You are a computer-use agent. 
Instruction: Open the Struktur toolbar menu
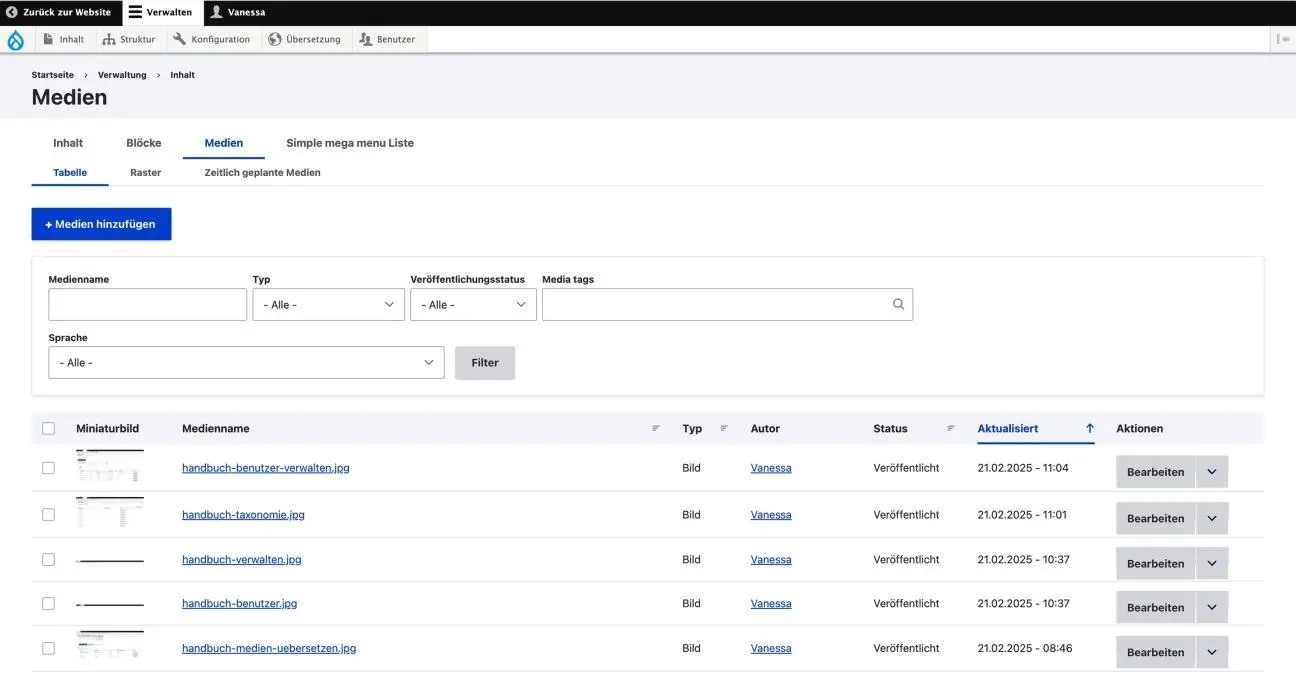coord(128,40)
